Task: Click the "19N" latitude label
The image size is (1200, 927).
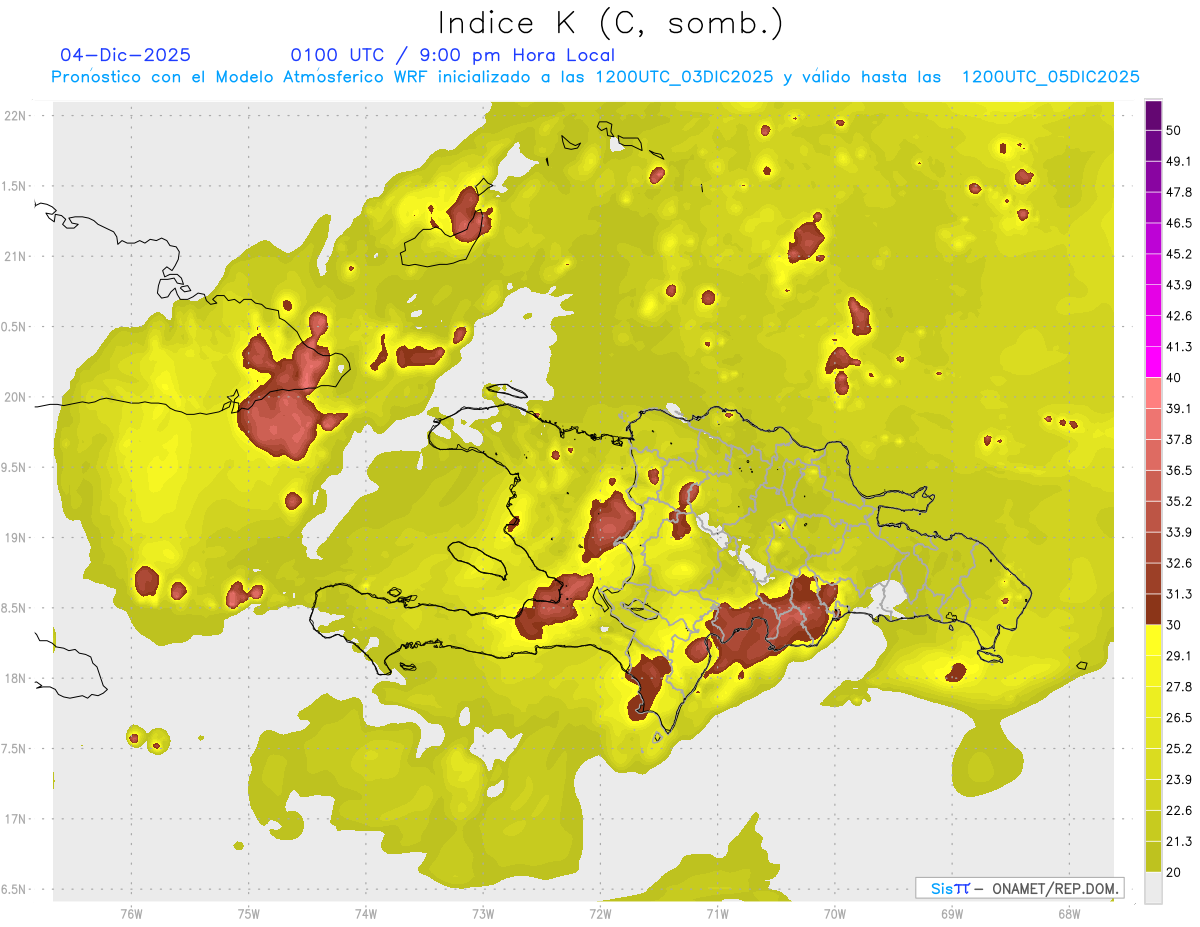Action: (x=15, y=537)
